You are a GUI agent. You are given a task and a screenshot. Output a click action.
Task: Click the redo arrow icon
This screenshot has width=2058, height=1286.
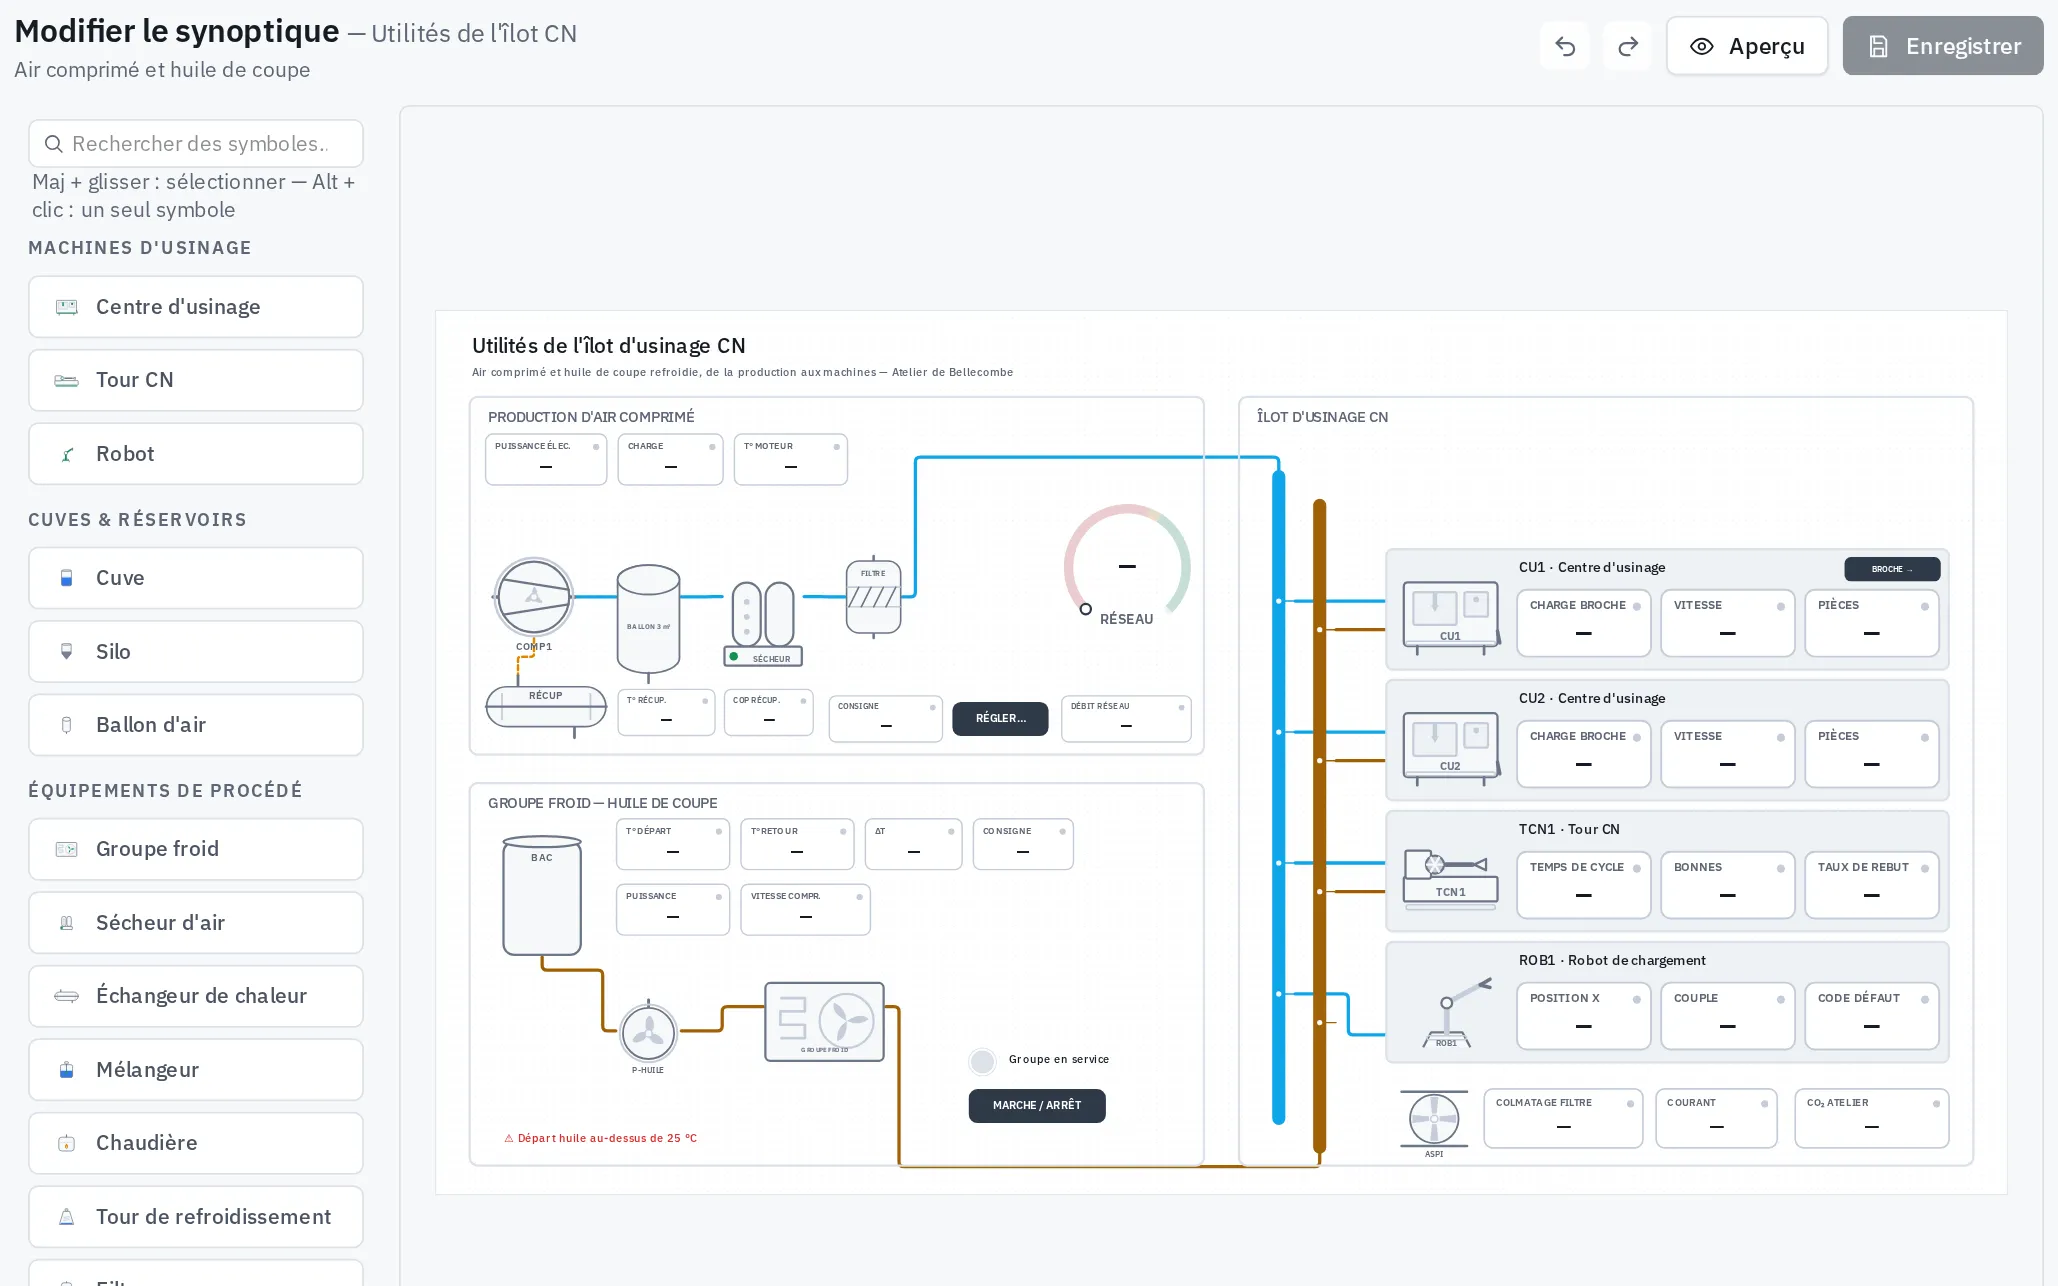point(1628,46)
